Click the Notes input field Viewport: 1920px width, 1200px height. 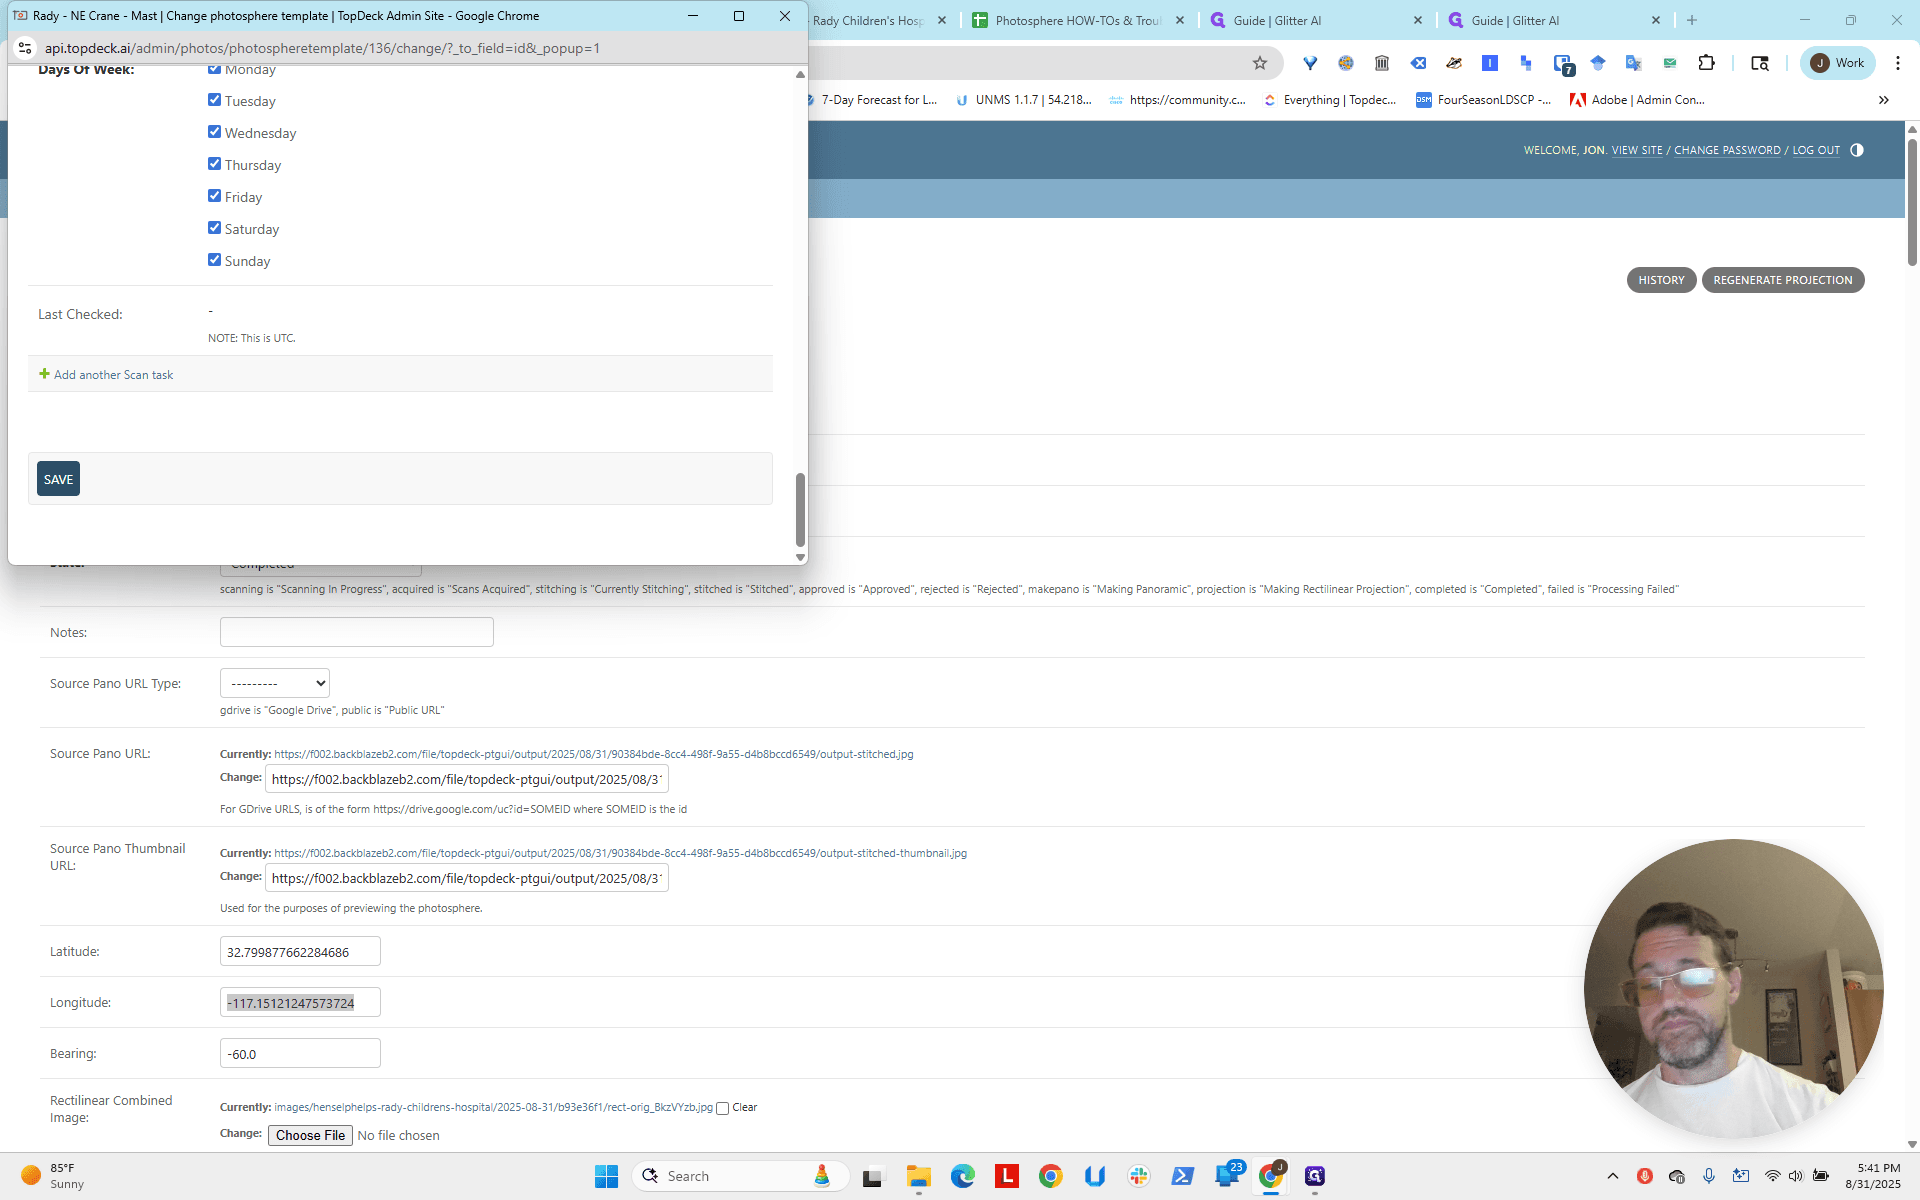[357, 632]
